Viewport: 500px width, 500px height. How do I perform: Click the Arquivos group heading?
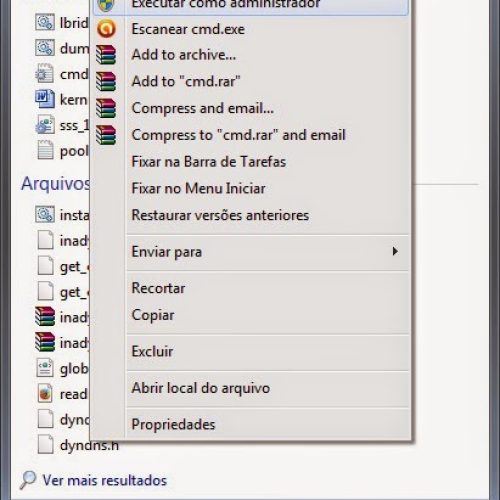click(55, 183)
